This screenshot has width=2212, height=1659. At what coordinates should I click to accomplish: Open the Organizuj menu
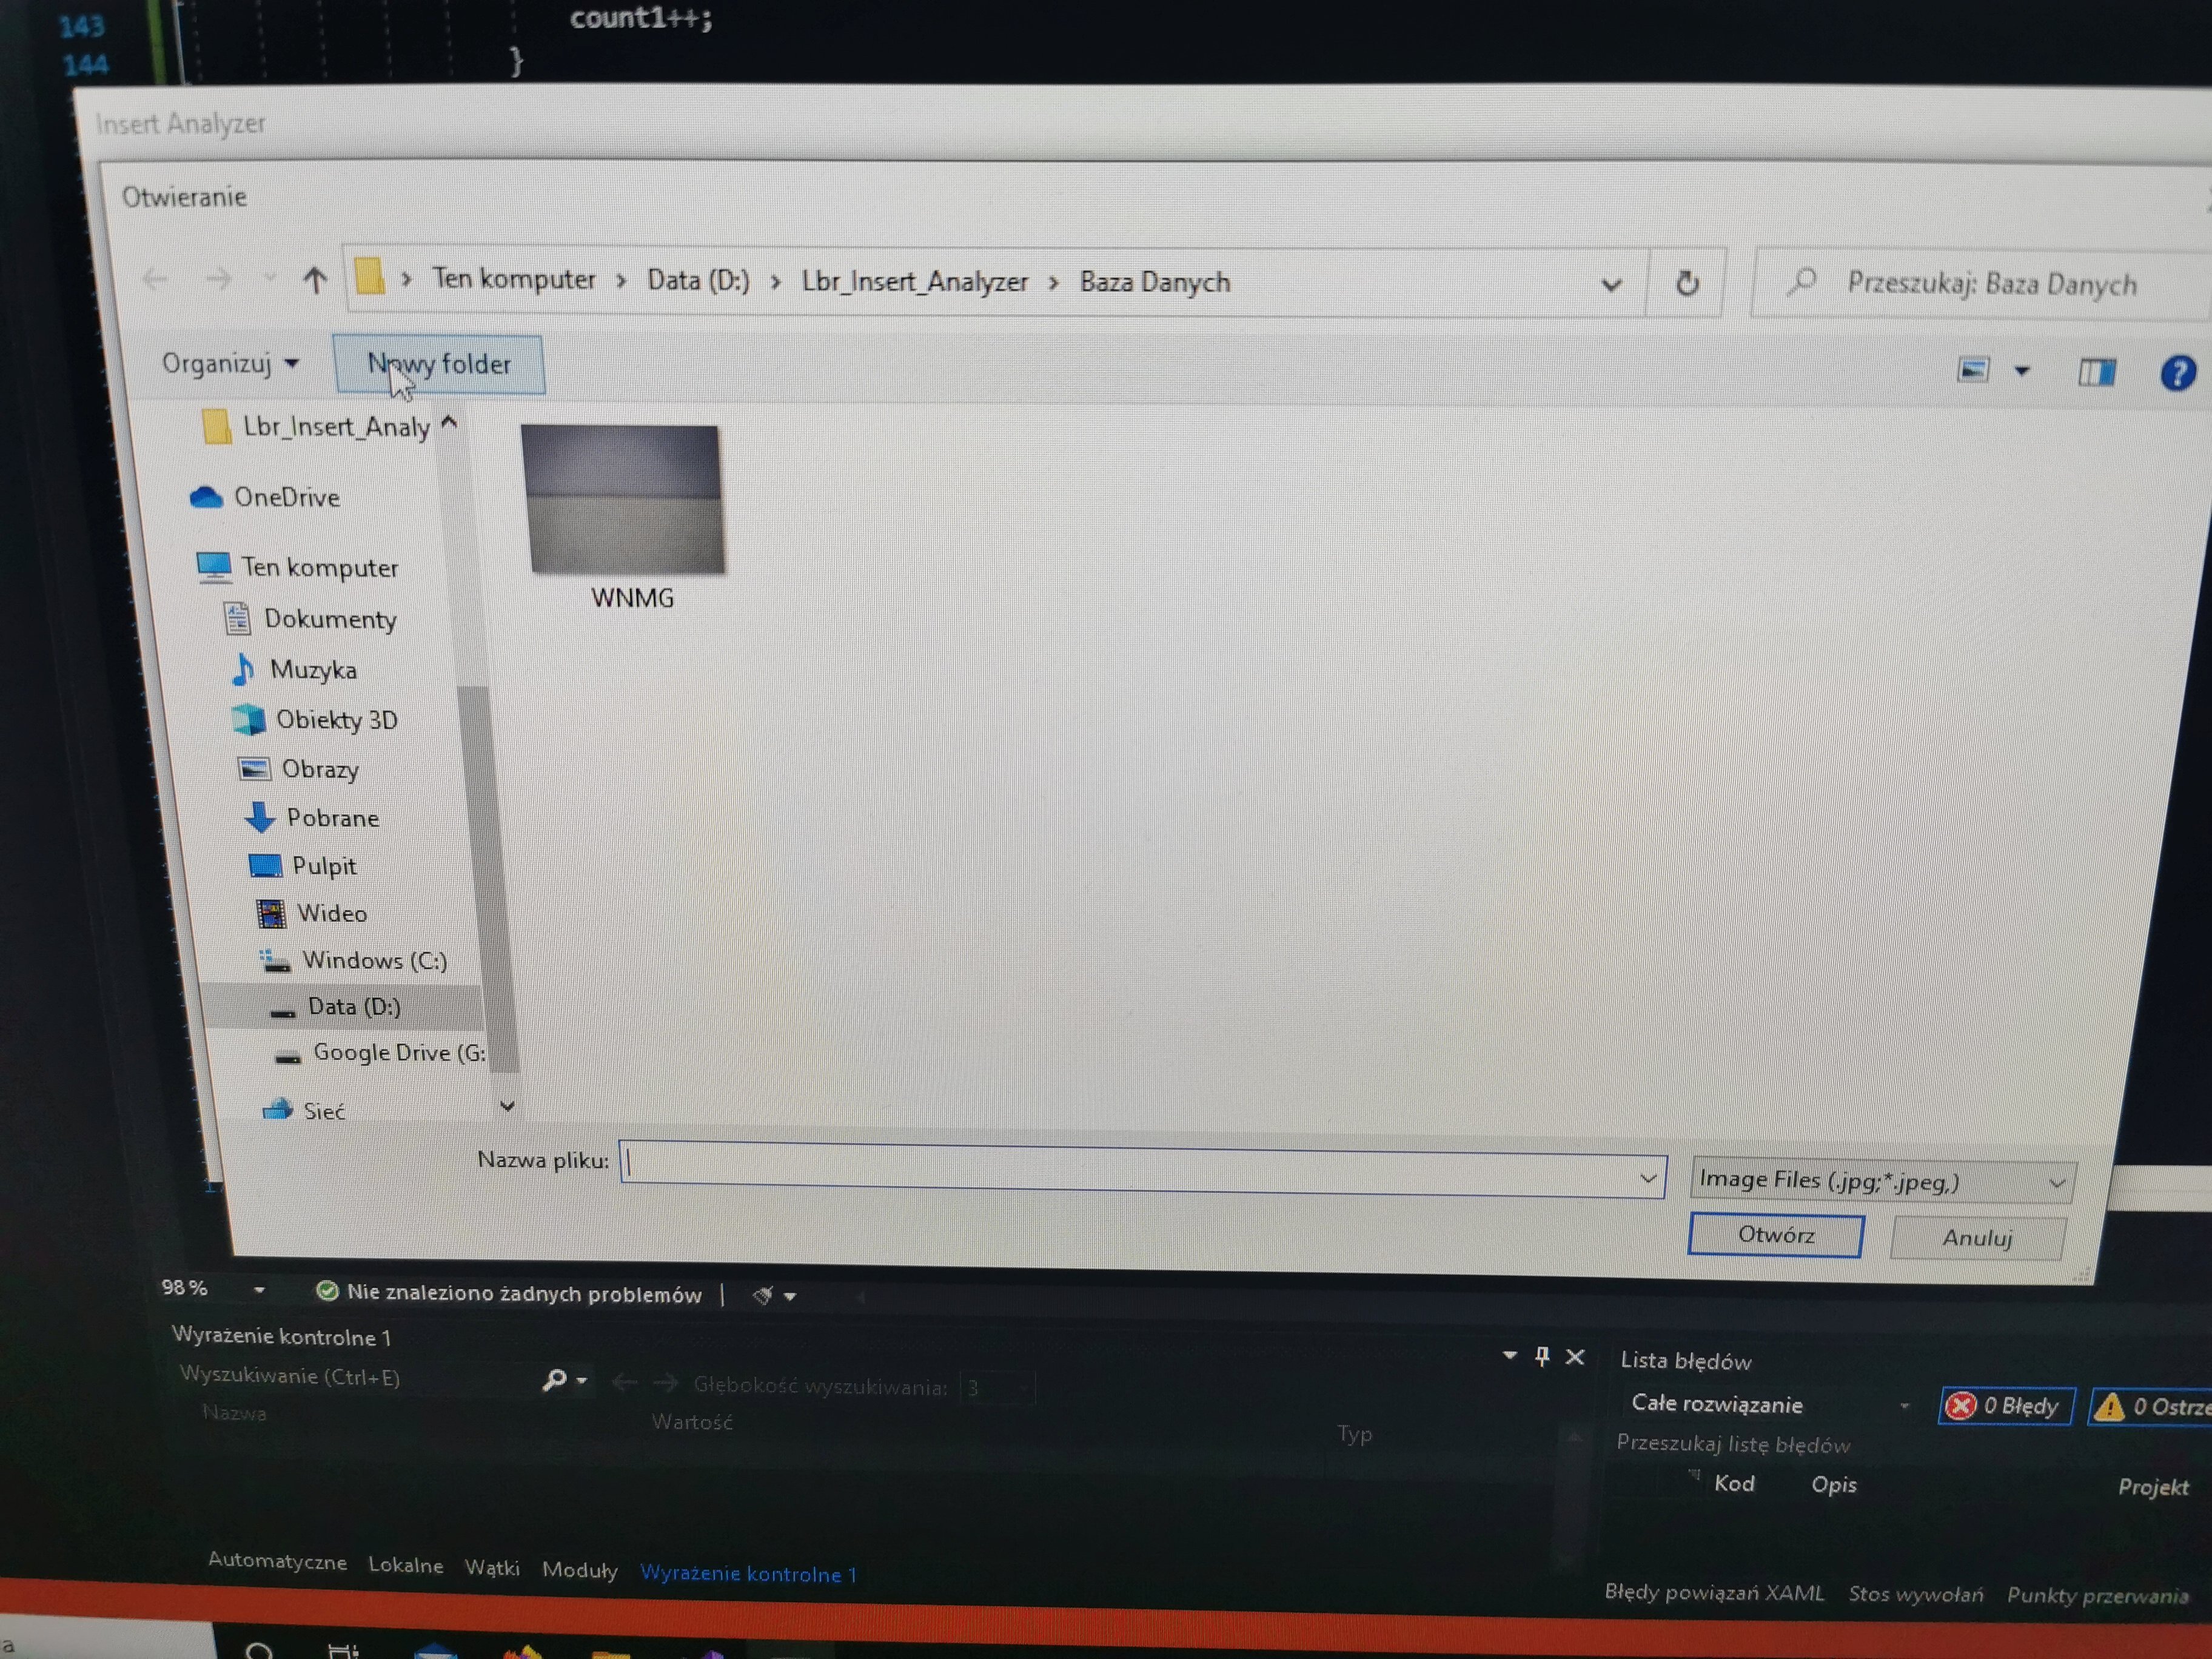230,363
